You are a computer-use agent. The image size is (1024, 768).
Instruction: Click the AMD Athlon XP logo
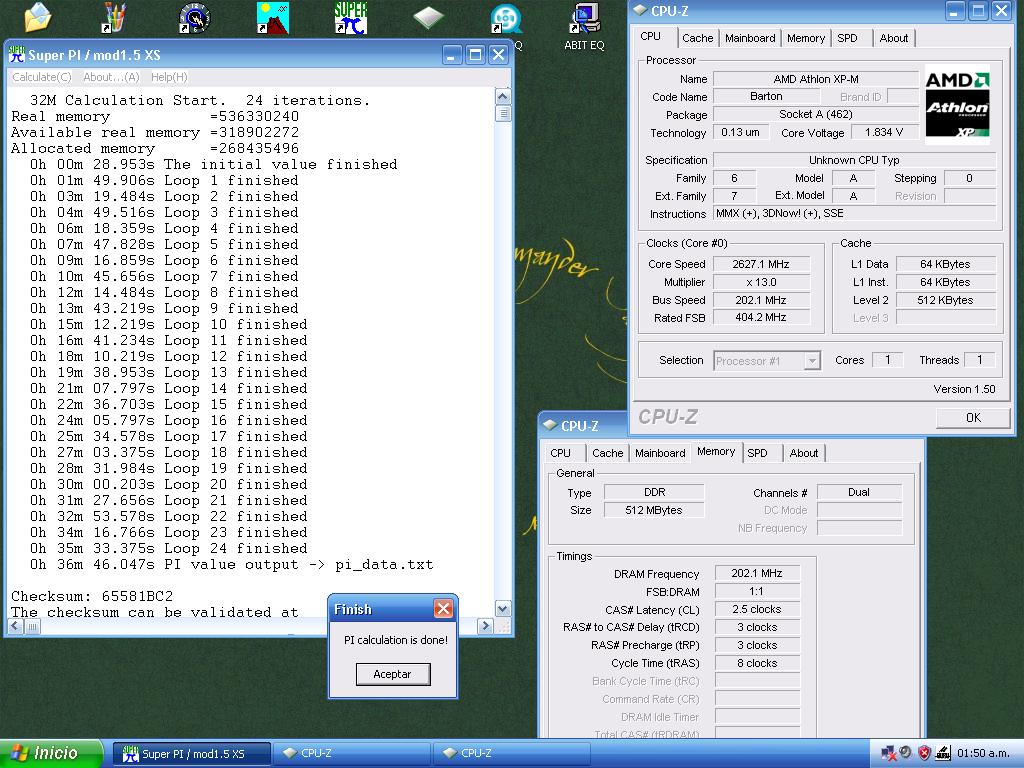(957, 104)
